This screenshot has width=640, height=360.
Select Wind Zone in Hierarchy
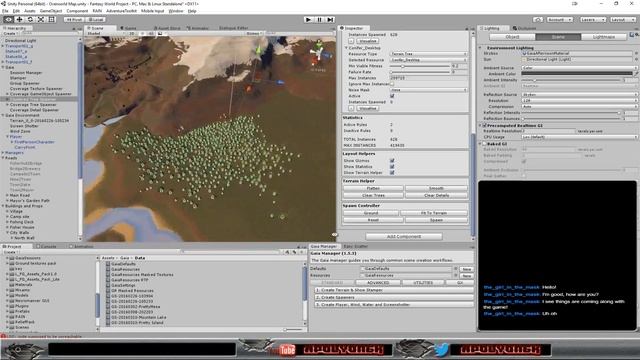pyautogui.click(x=20, y=131)
